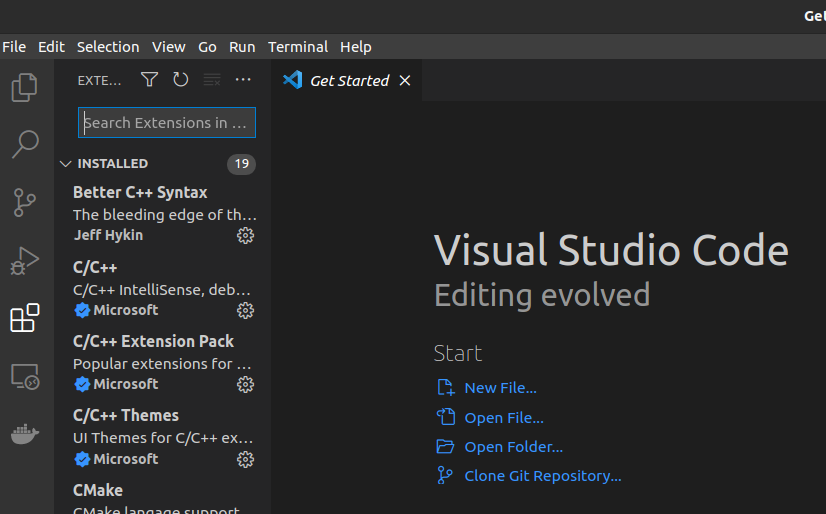Viewport: 826px width, 514px height.
Task: Click the New File... link
Action: (x=500, y=388)
